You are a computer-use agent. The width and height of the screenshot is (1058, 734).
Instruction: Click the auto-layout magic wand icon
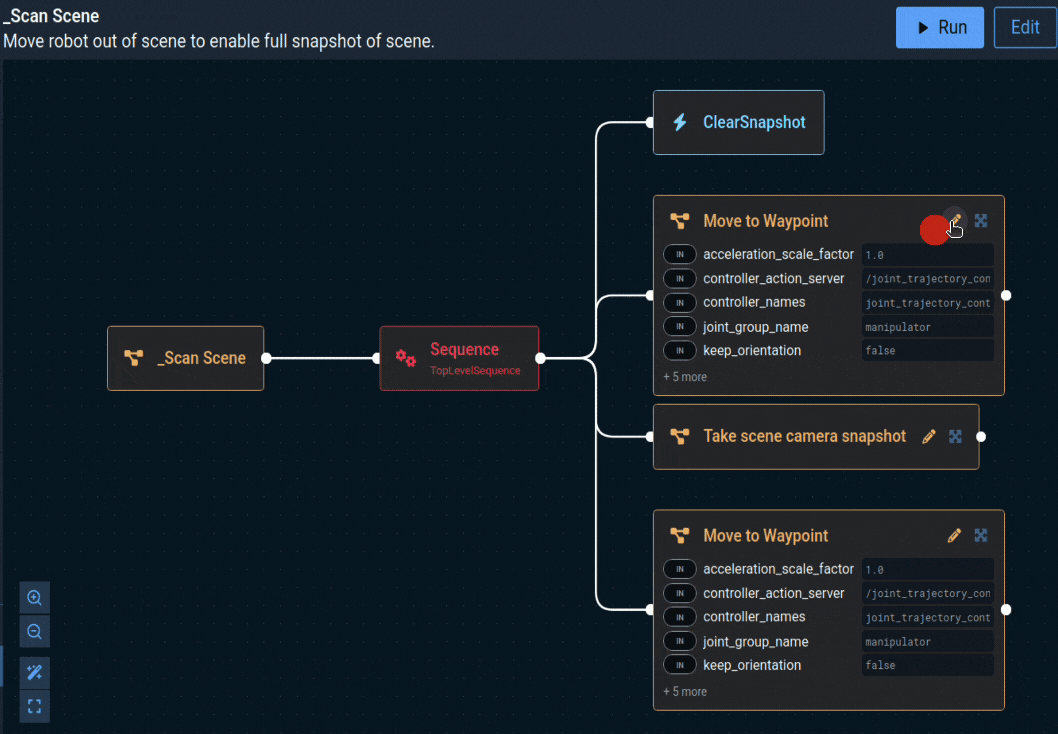pos(34,673)
